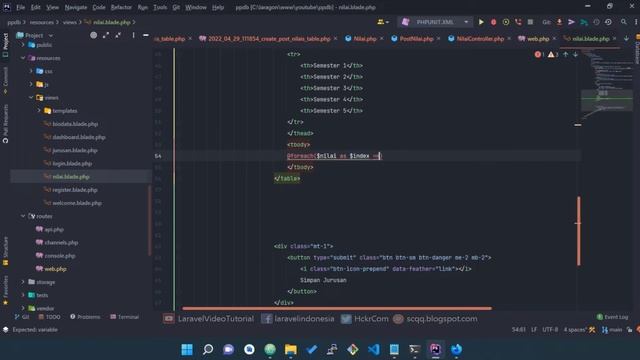Open the PHPUNIT.XML run configuration dropdown
Image resolution: width=640 pixels, height=360 pixels.
coord(435,22)
